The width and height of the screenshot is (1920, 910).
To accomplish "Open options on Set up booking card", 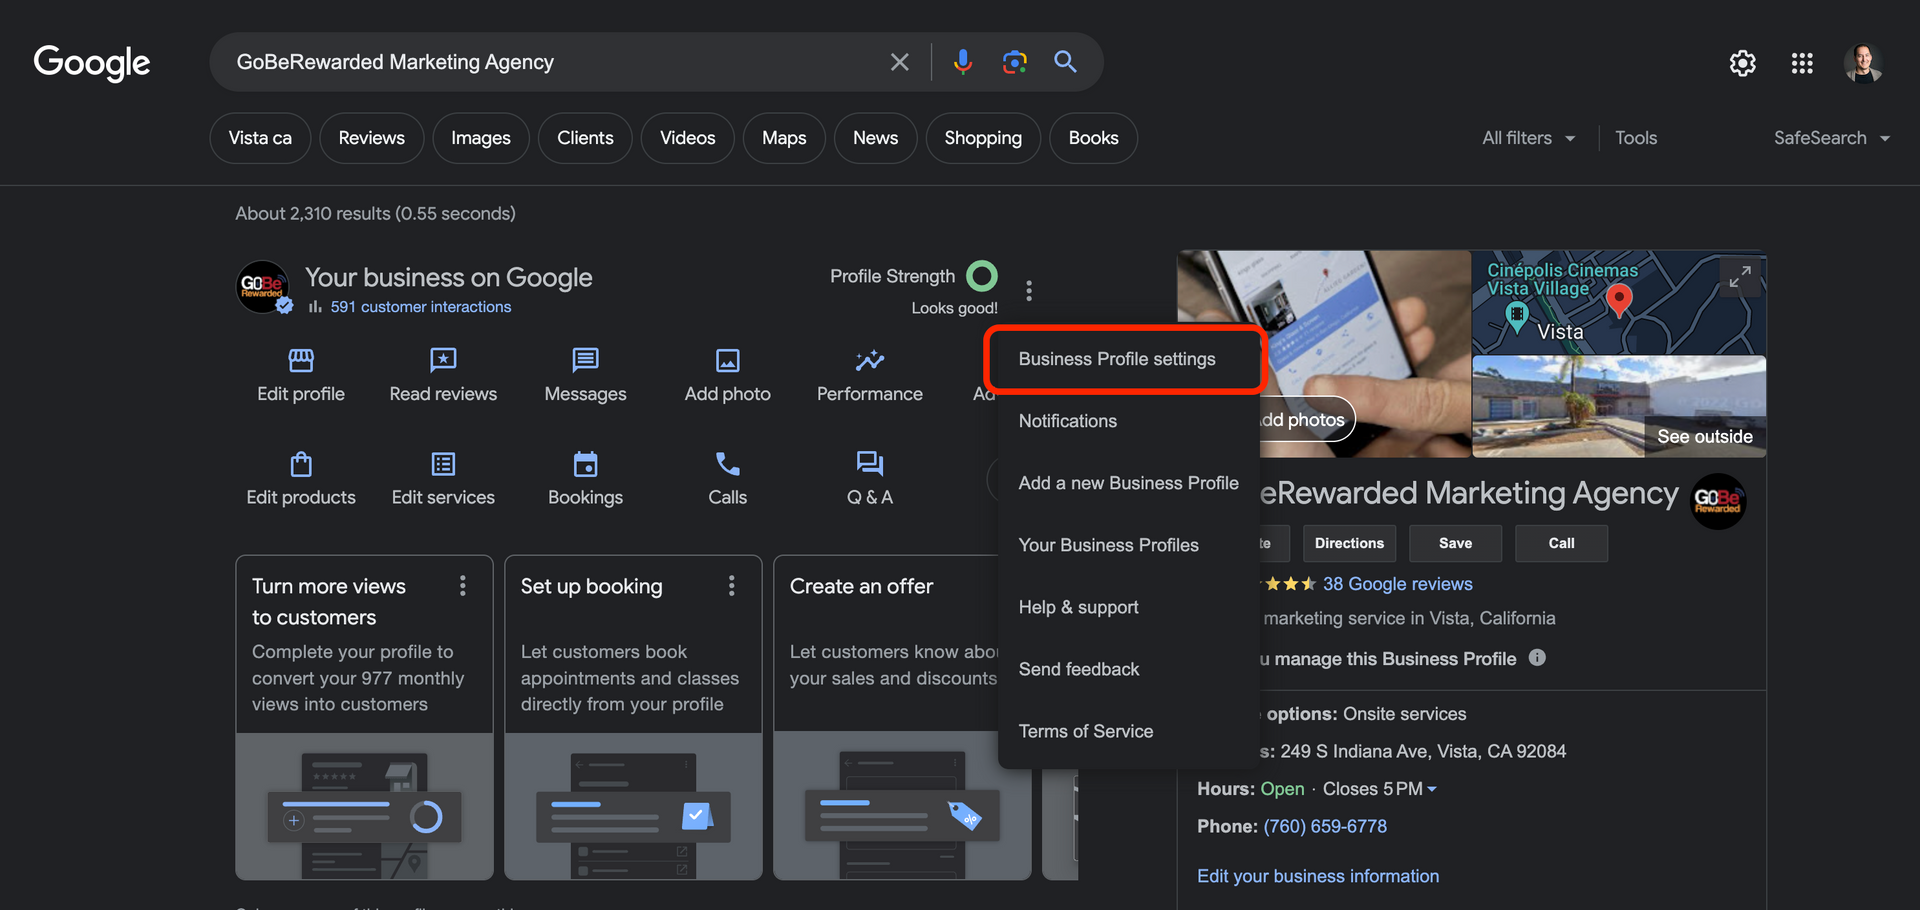I will (x=732, y=586).
